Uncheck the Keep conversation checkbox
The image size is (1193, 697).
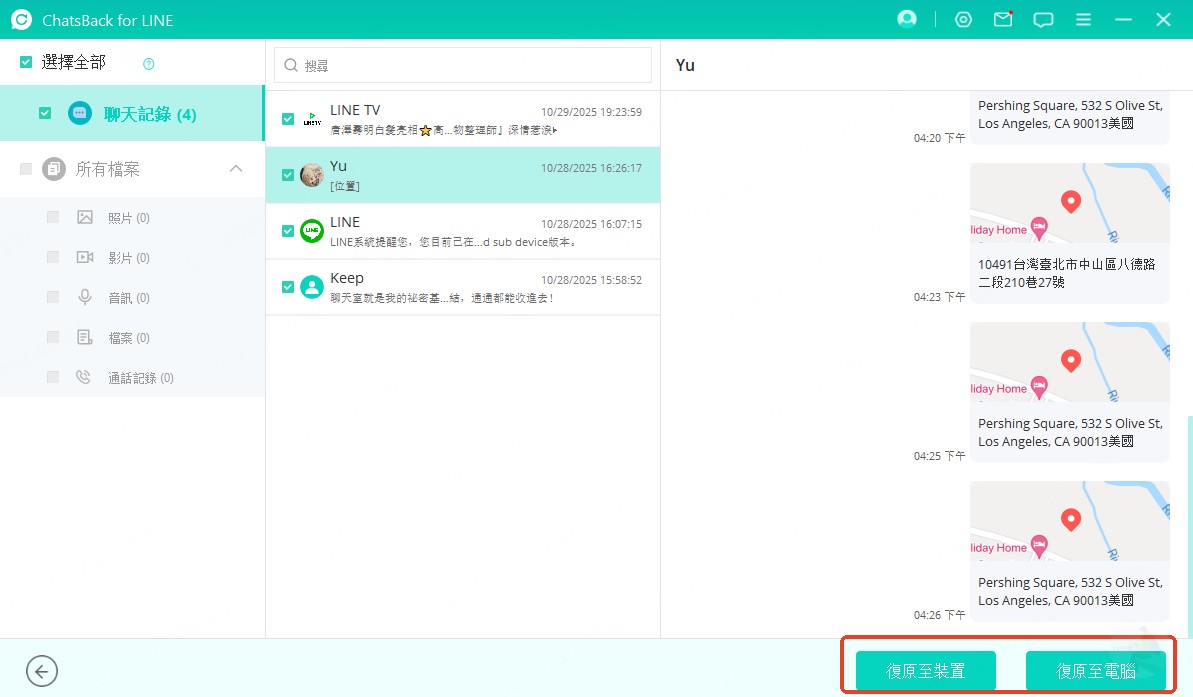click(x=288, y=287)
